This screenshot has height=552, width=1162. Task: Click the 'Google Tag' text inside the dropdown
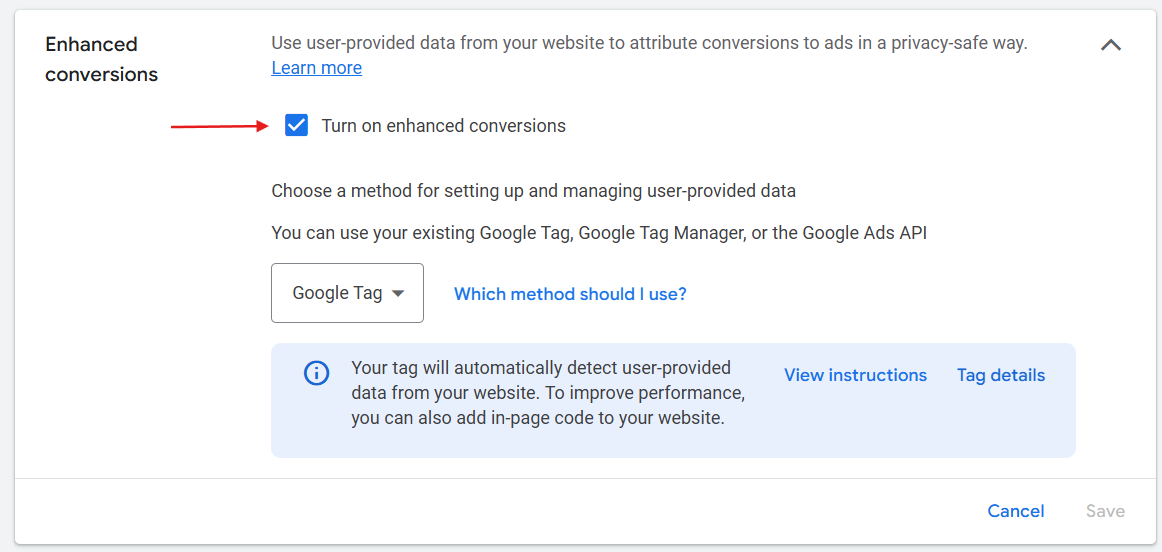(x=337, y=293)
